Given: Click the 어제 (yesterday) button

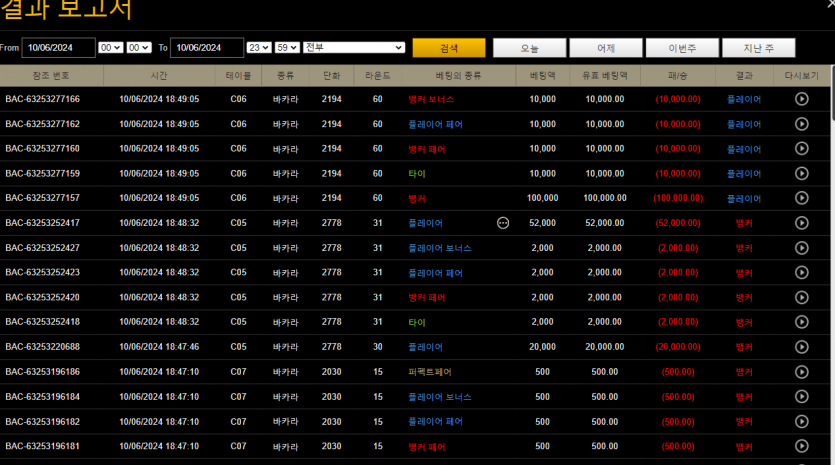Looking at the screenshot, I should (x=606, y=48).
